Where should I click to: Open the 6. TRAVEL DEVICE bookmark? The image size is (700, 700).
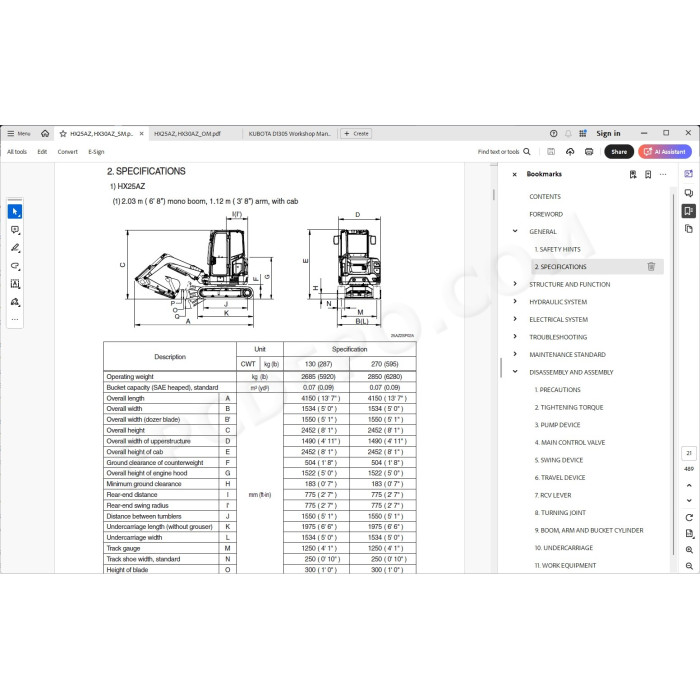[560, 478]
